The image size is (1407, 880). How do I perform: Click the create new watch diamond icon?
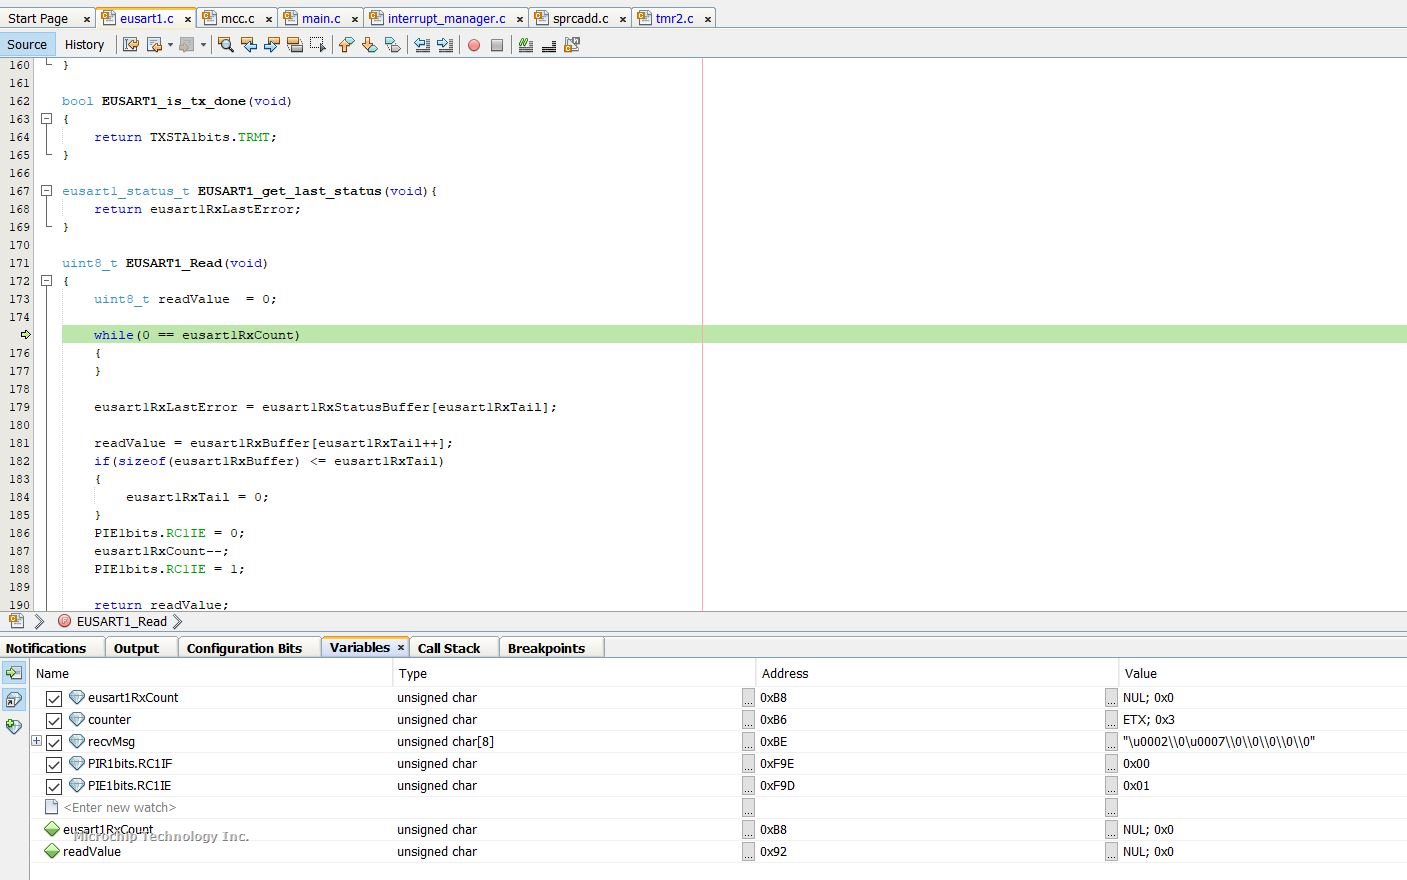point(14,727)
